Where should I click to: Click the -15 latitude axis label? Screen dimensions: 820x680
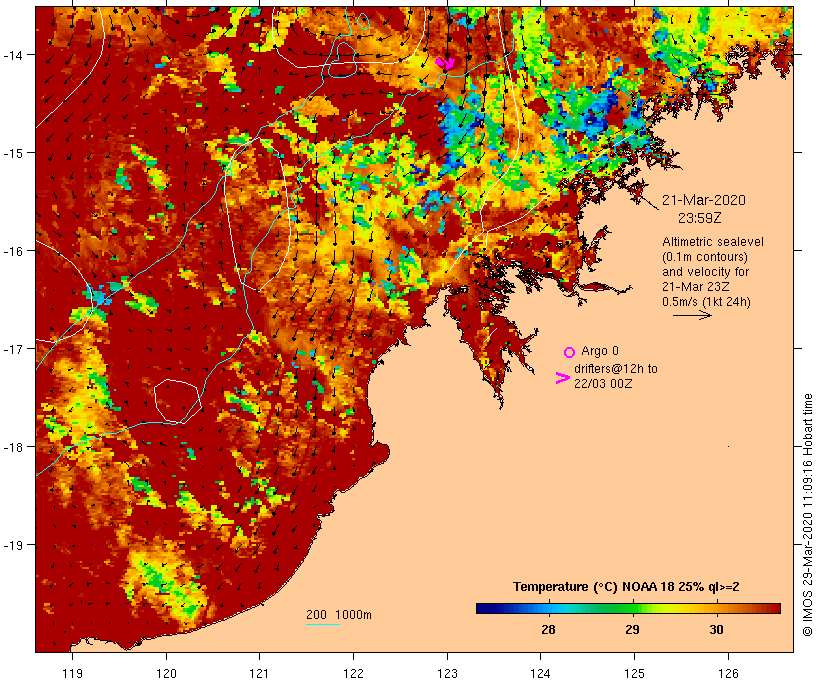[12, 153]
